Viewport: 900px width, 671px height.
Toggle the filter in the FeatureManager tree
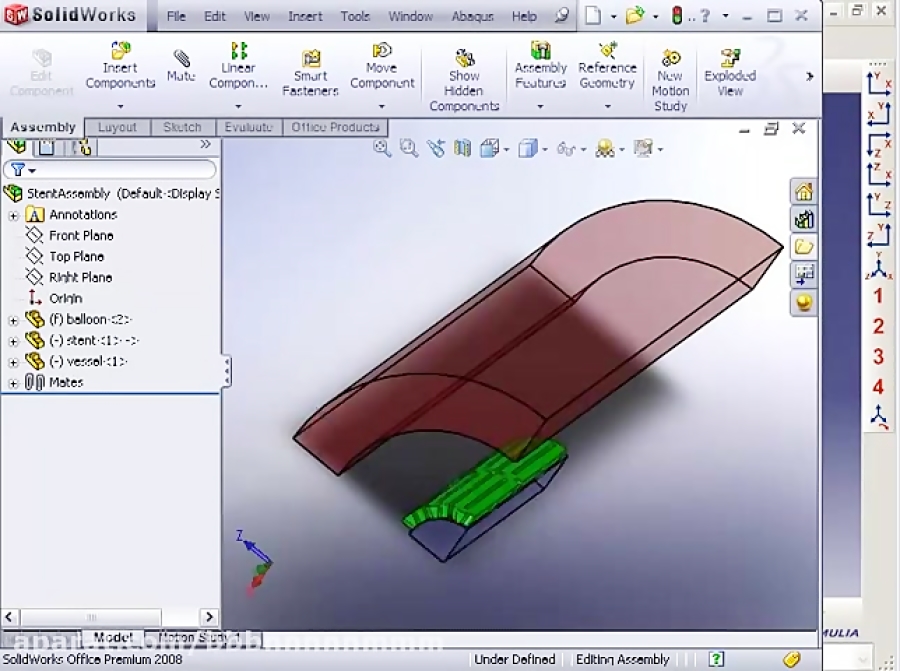[18, 170]
